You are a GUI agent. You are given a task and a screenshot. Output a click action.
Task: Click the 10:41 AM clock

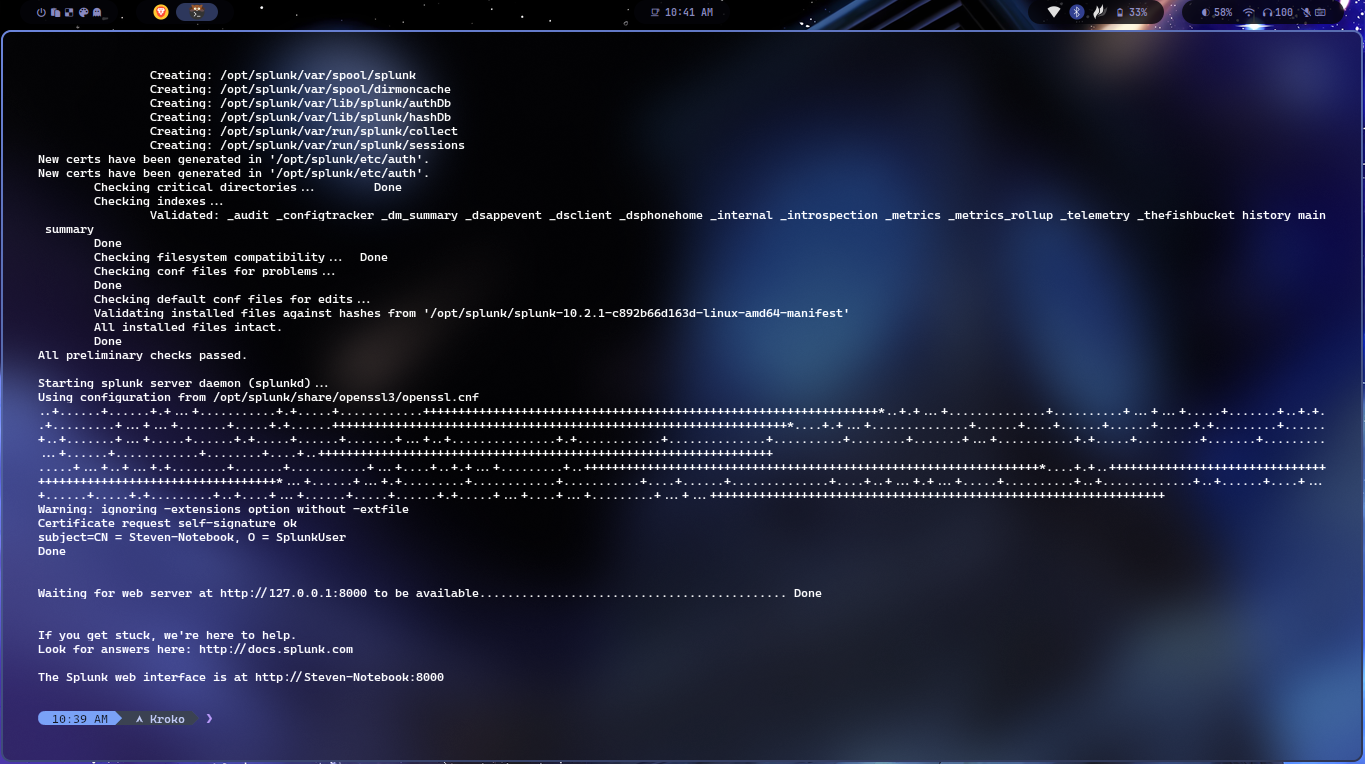pyautogui.click(x=682, y=12)
